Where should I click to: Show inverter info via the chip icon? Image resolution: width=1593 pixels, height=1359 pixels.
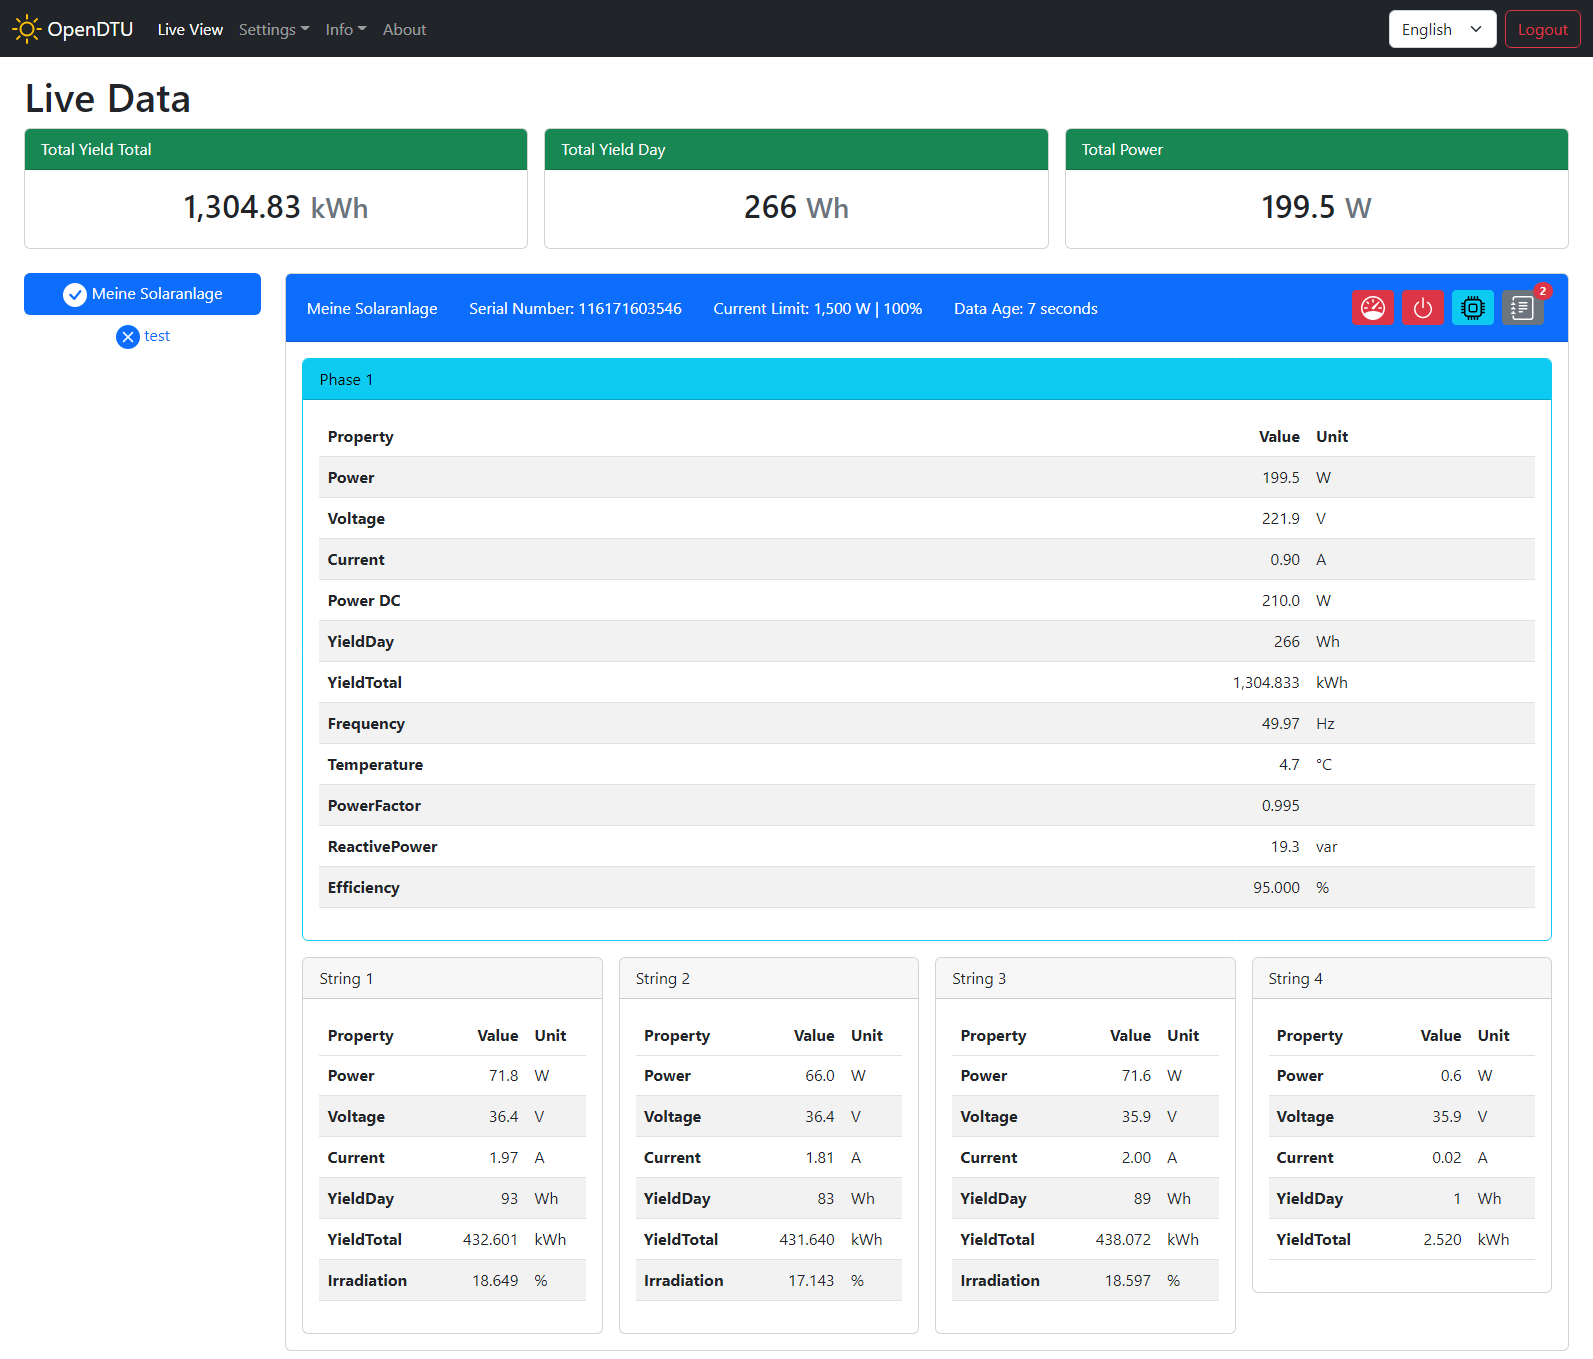[x=1472, y=308]
